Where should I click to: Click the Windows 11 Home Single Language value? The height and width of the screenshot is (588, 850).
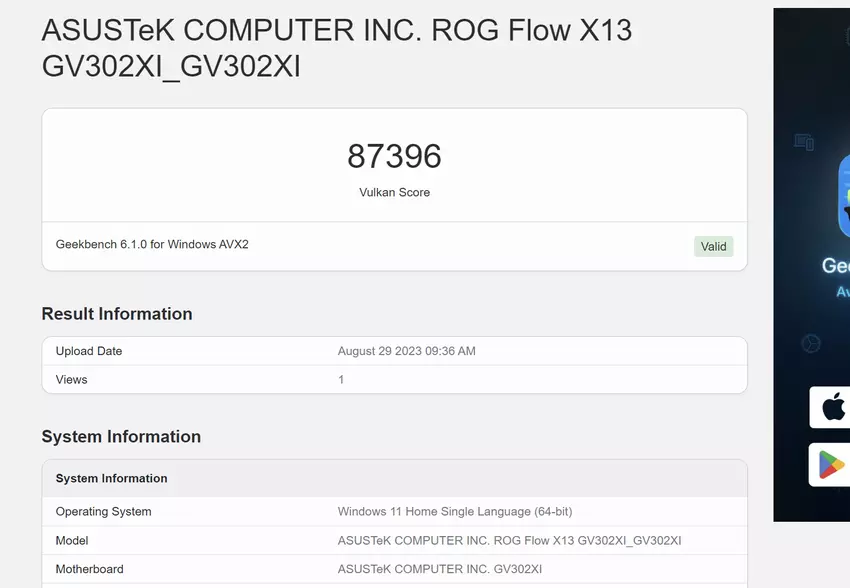(x=454, y=512)
